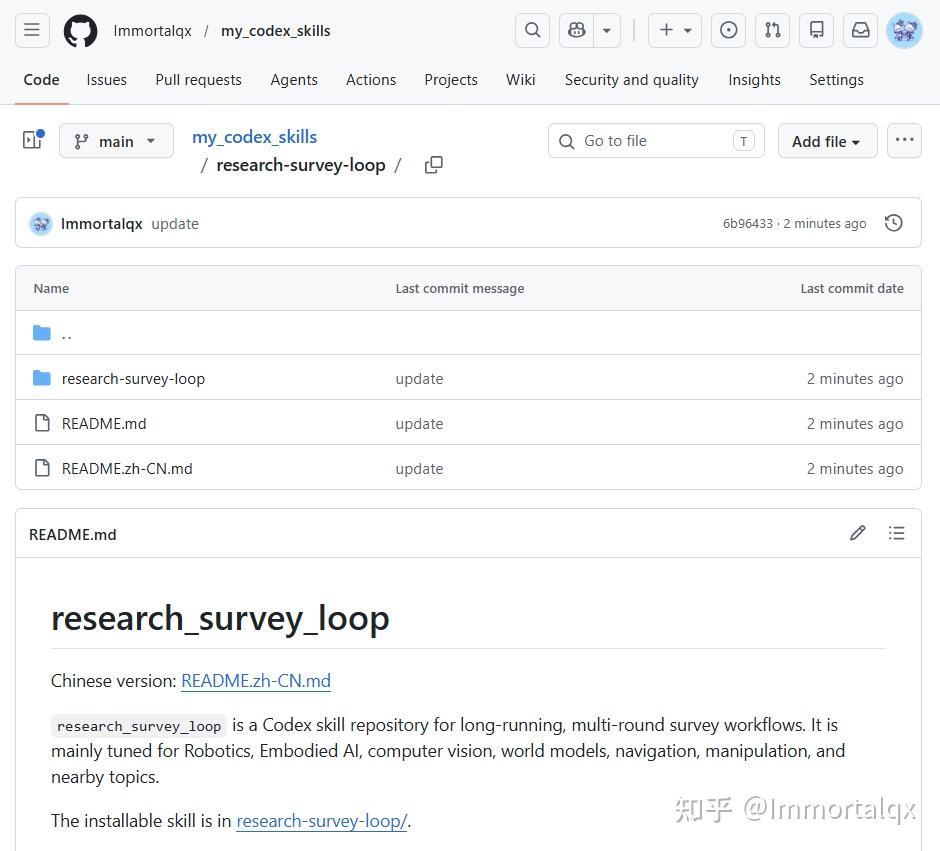Open Copilot chat icon
Image resolution: width=940 pixels, height=851 pixels.
click(577, 30)
